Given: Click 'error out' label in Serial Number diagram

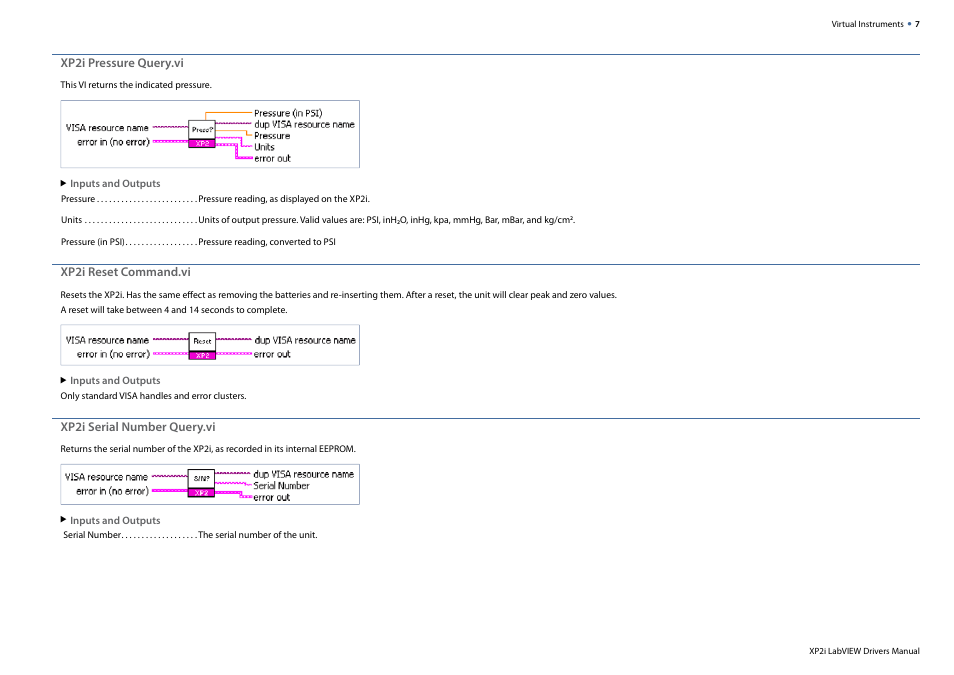Looking at the screenshot, I should 271,497.
